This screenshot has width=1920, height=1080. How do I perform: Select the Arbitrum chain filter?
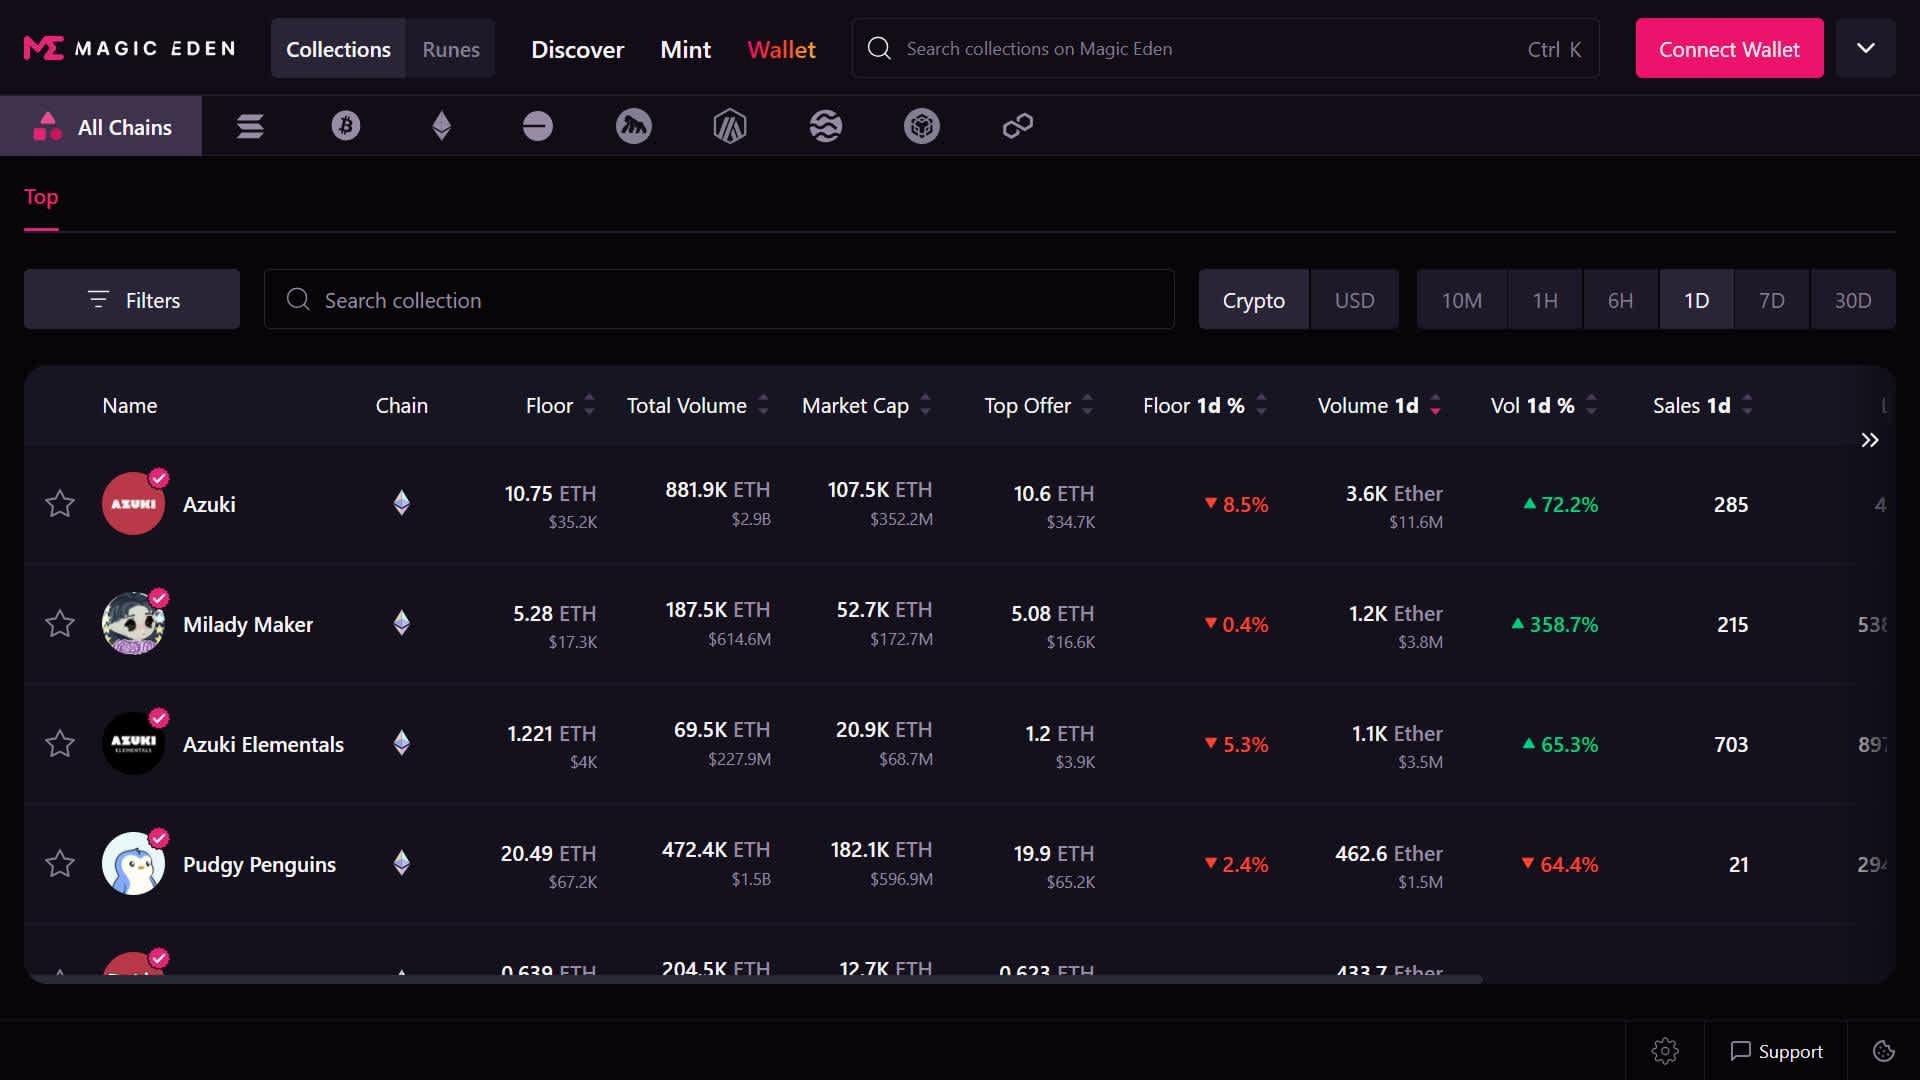(729, 126)
